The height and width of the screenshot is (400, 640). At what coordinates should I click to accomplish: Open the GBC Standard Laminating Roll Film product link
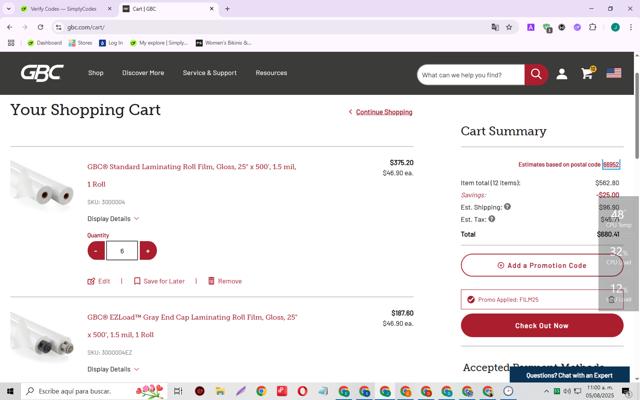click(192, 176)
